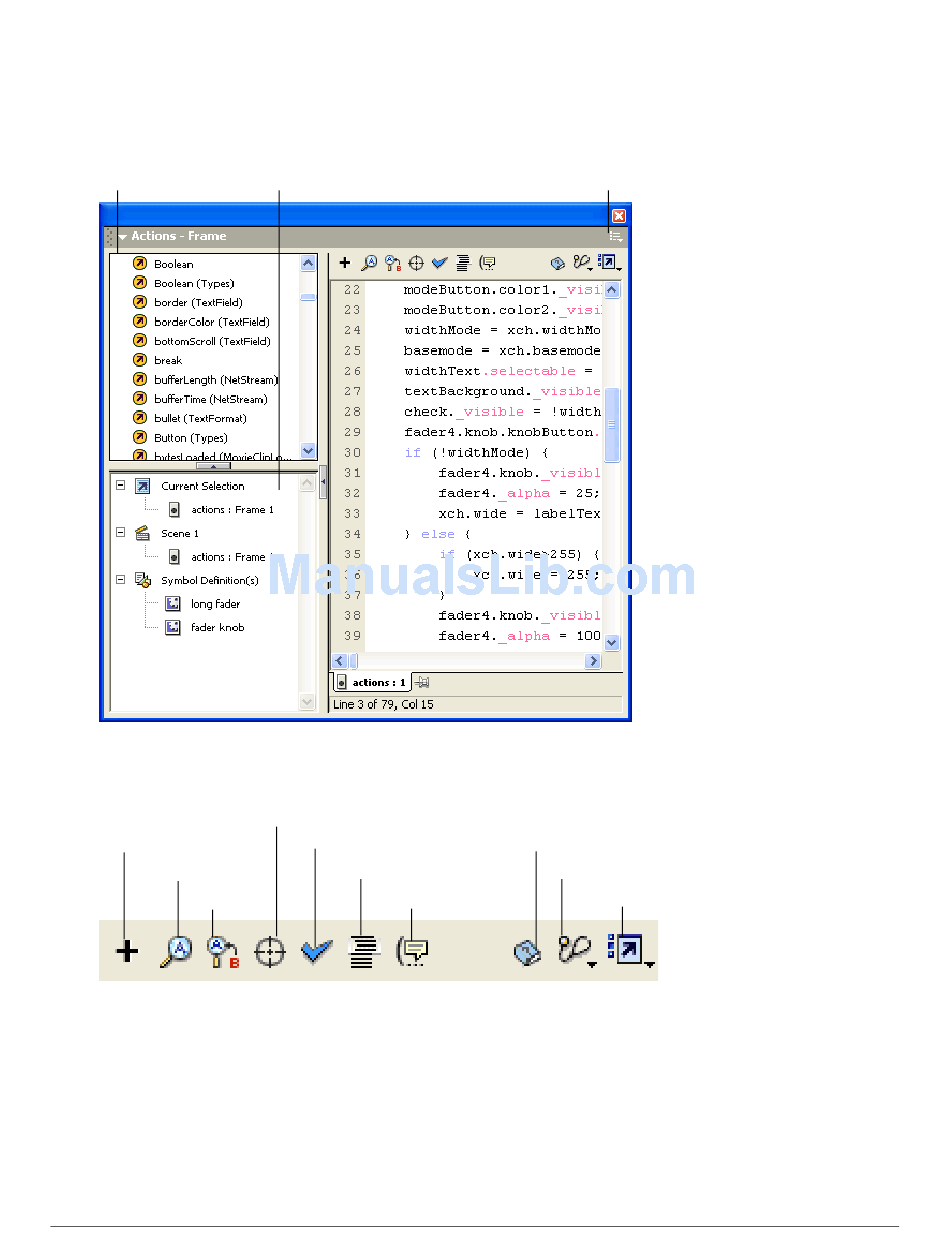Open Debug Options dropdown in Actions panel toolbar
The height and width of the screenshot is (1258, 950).
tap(583, 263)
